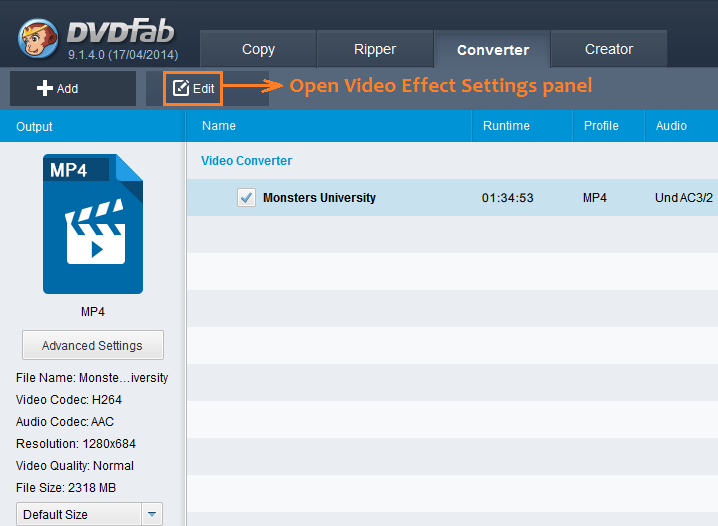Image resolution: width=718 pixels, height=526 pixels.
Task: Click the Und AC3/2 audio cell
Action: pos(684,198)
